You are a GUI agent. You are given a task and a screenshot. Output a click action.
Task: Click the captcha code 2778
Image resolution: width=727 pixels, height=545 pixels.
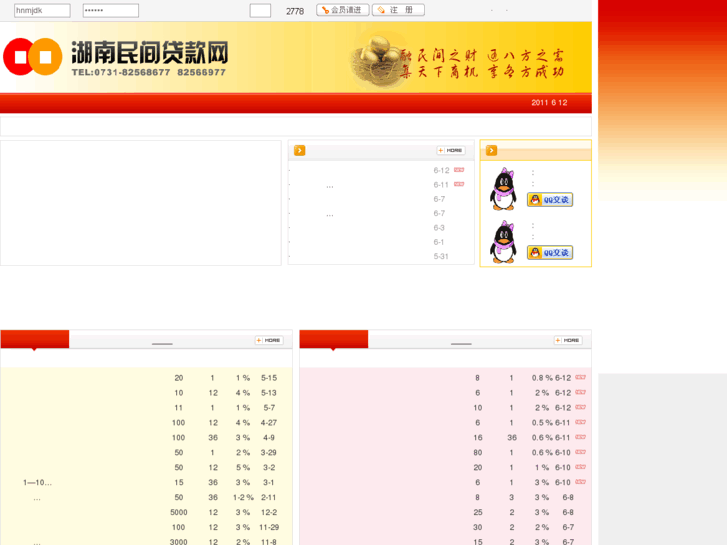(295, 11)
